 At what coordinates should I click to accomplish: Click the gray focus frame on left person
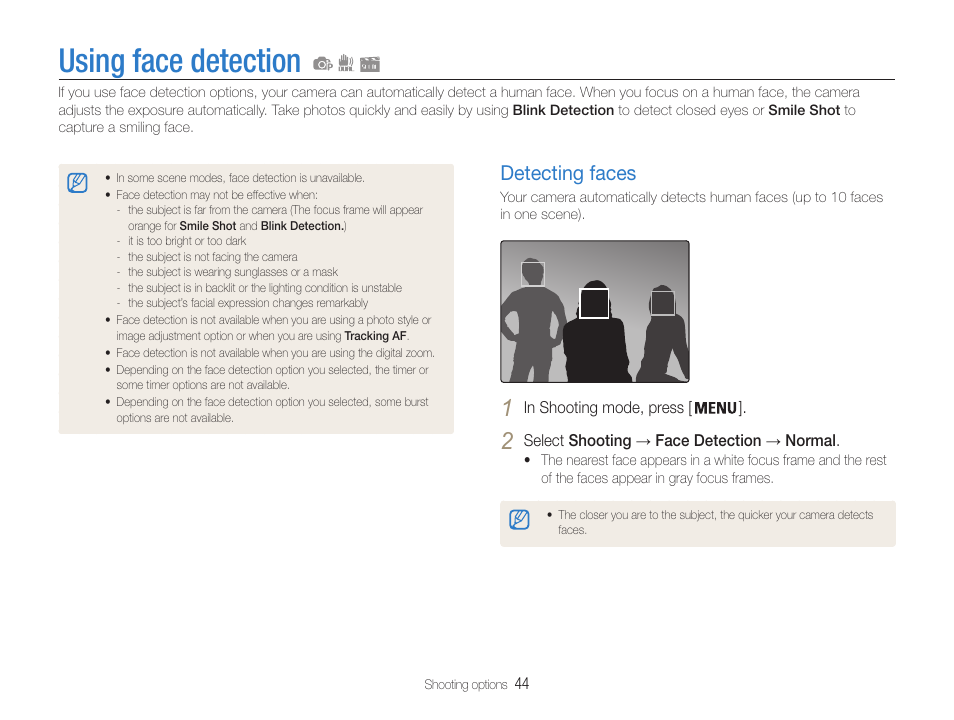pyautogui.click(x=533, y=274)
